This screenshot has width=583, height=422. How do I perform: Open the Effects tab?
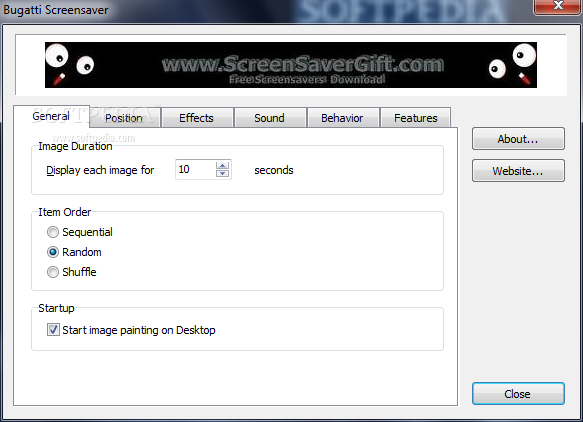click(197, 118)
